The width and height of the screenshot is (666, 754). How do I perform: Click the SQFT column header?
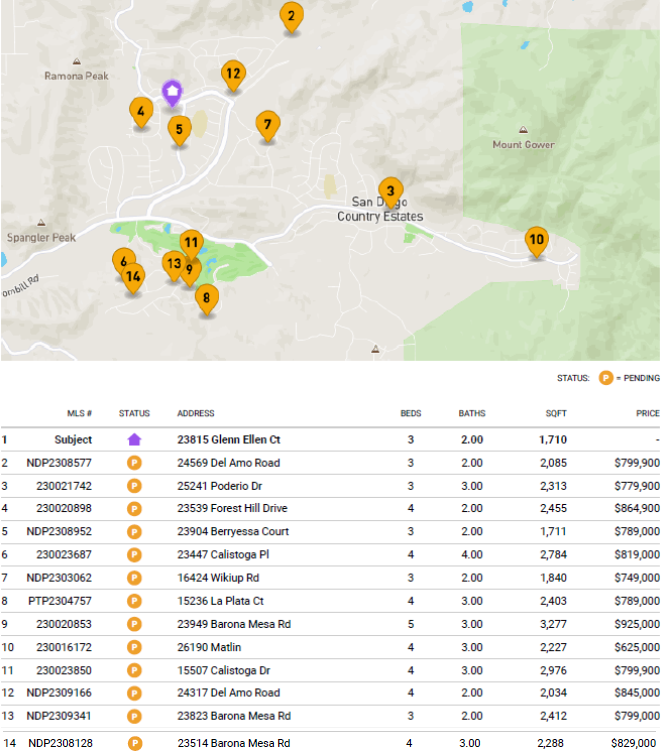(556, 413)
